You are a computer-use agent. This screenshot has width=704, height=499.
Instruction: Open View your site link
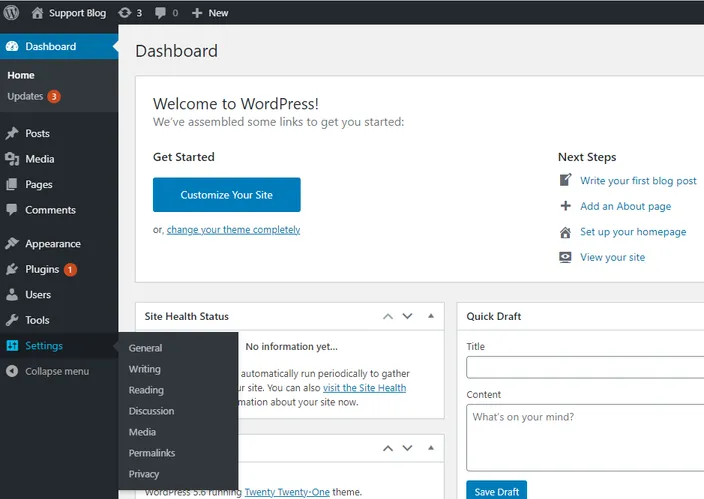pyautogui.click(x=612, y=257)
